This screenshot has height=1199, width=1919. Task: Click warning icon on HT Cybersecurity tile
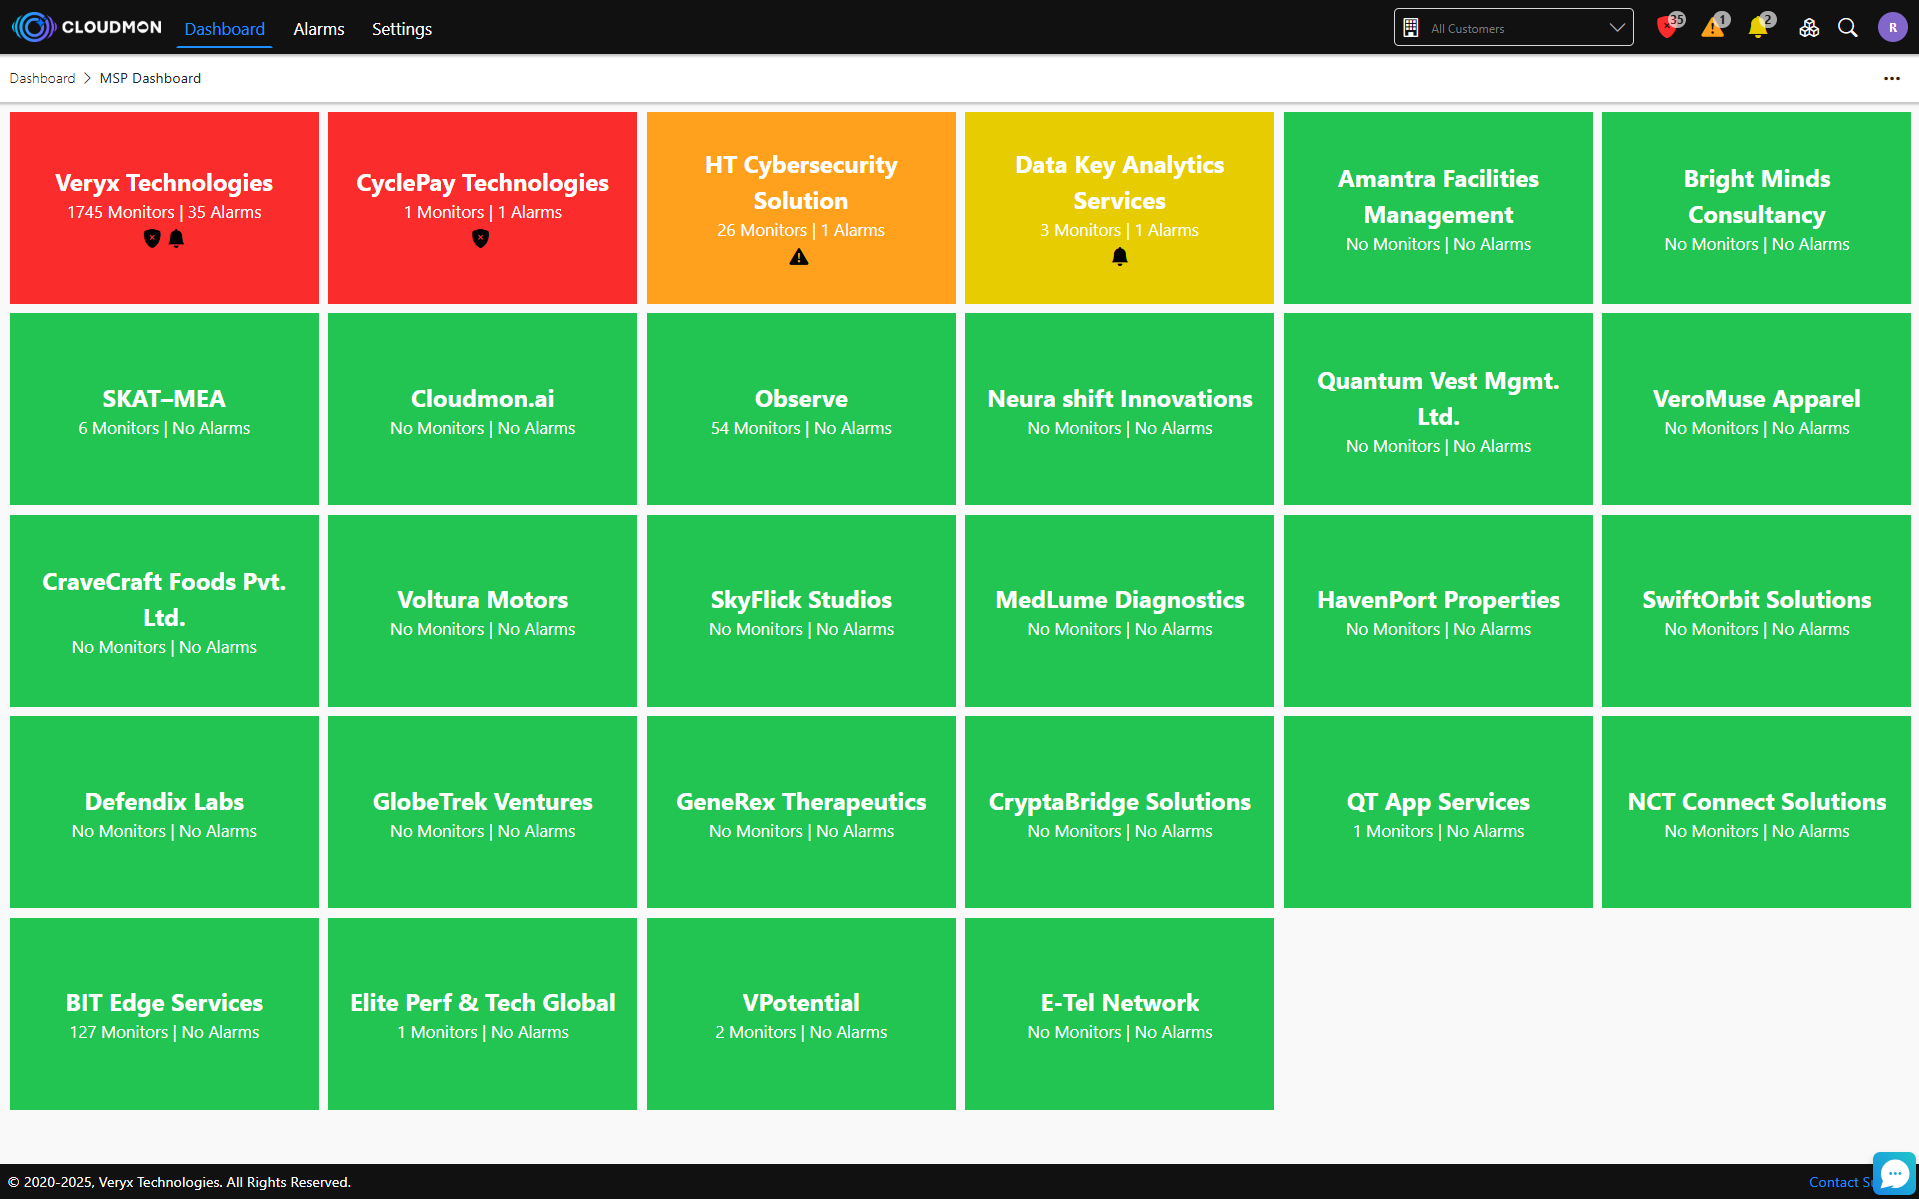click(x=799, y=258)
